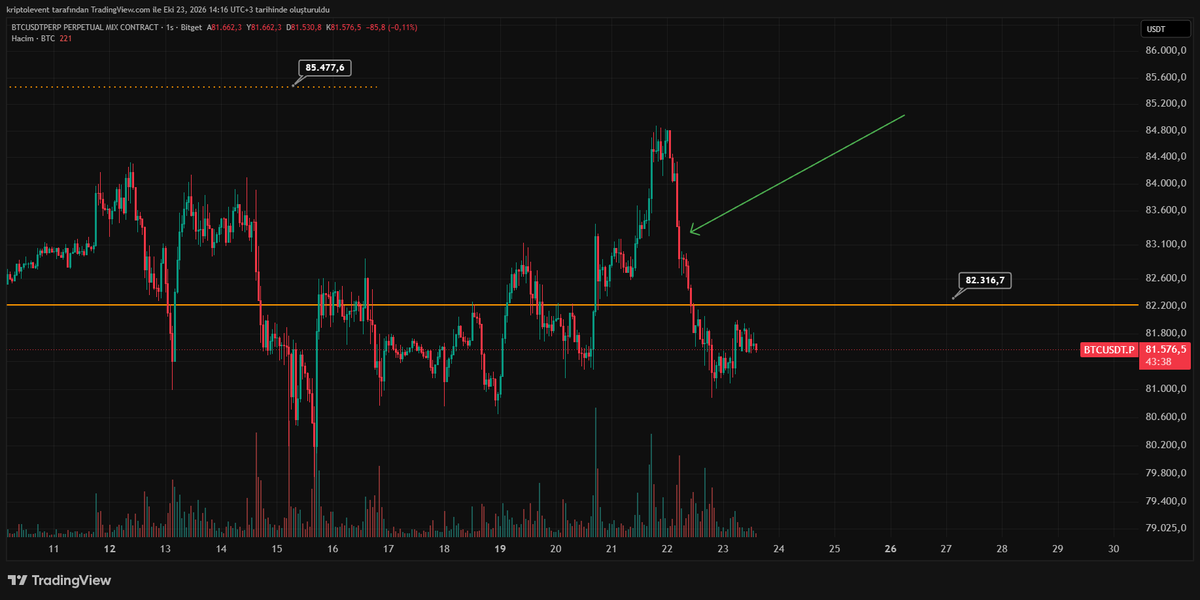Click the 84.000,0 price axis label
This screenshot has height=600, width=1200.
click(x=1166, y=183)
